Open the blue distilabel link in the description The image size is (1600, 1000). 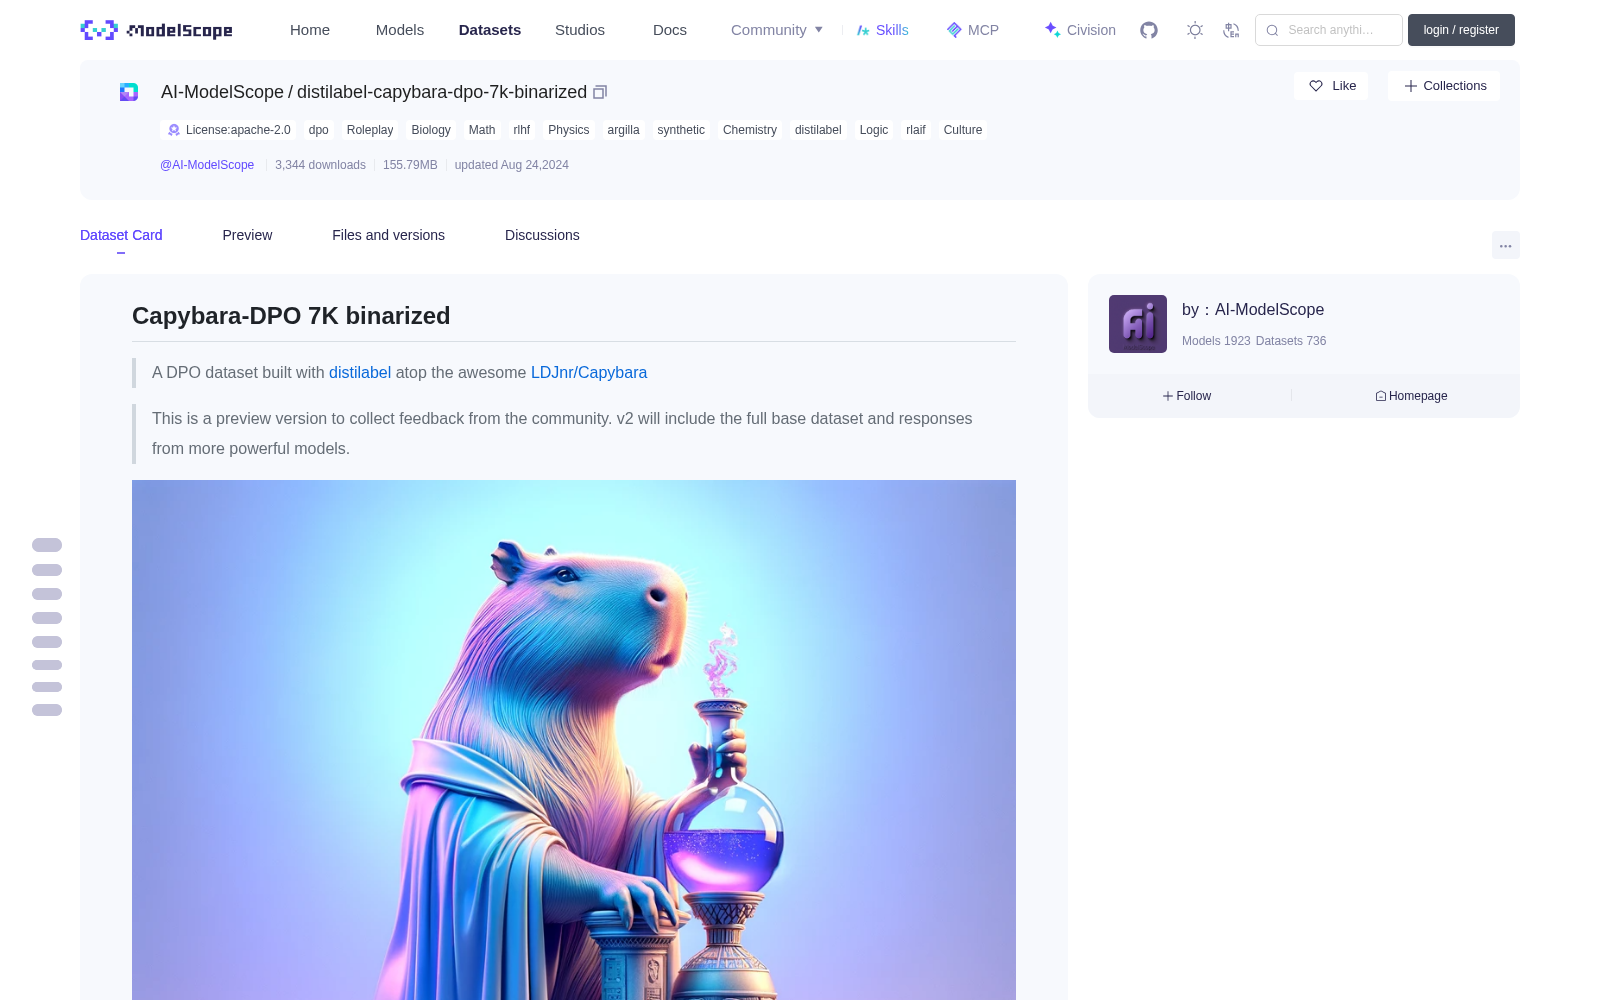[360, 373]
